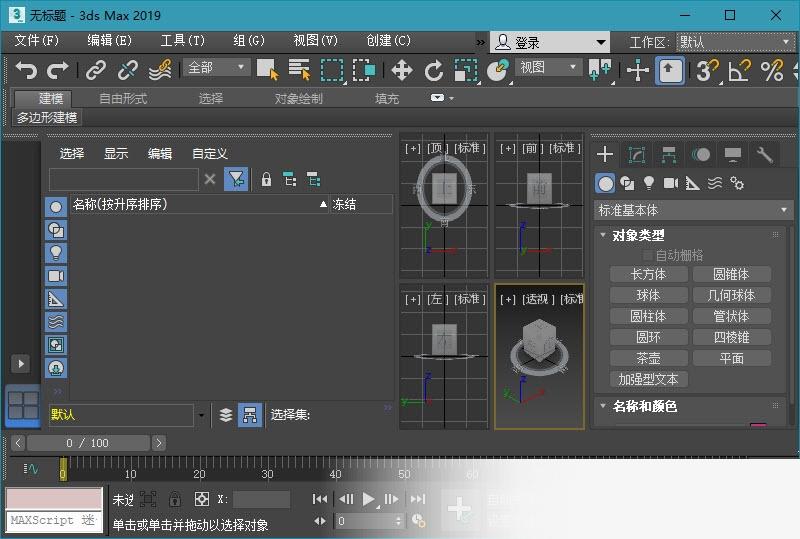Toggle Window/Crossing selection mode

364,70
